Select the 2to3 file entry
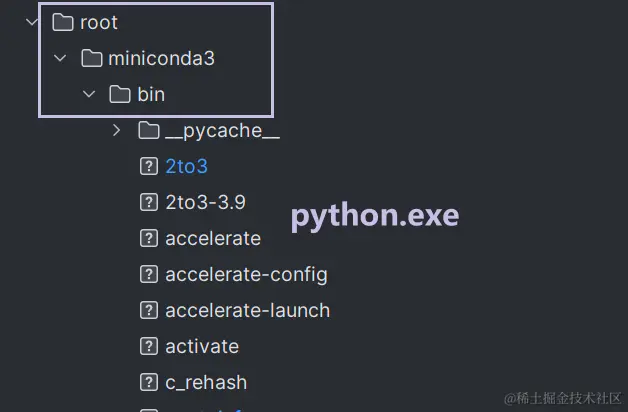628x412 pixels. [x=186, y=166]
